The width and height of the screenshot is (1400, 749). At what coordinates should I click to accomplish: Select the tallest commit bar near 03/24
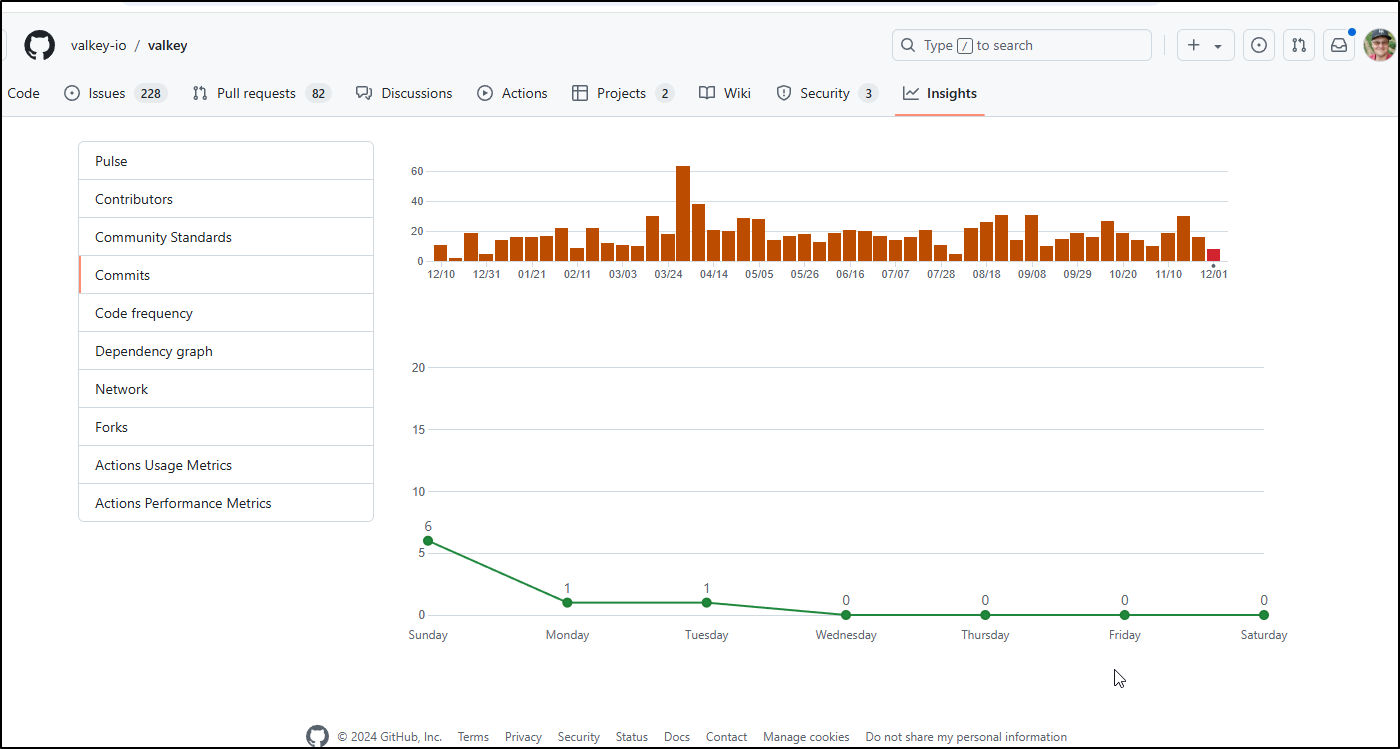(683, 214)
